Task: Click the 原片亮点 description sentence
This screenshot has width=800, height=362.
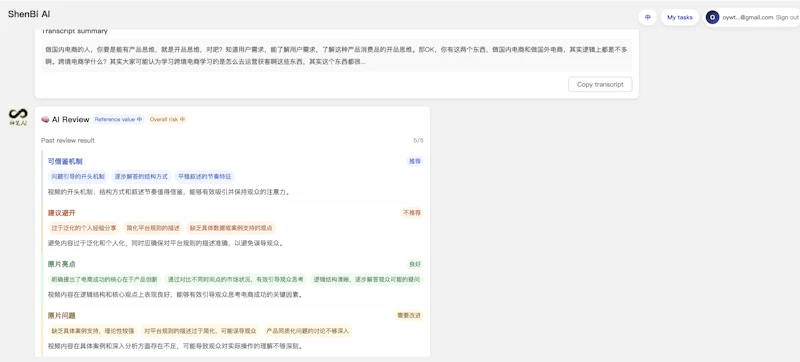Action: click(x=176, y=295)
